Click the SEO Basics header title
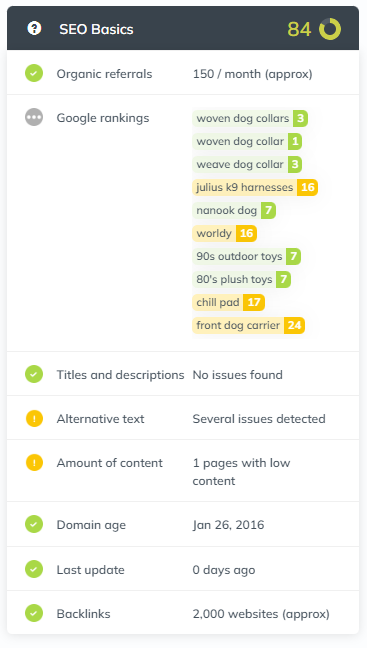367x648 pixels. [96, 29]
